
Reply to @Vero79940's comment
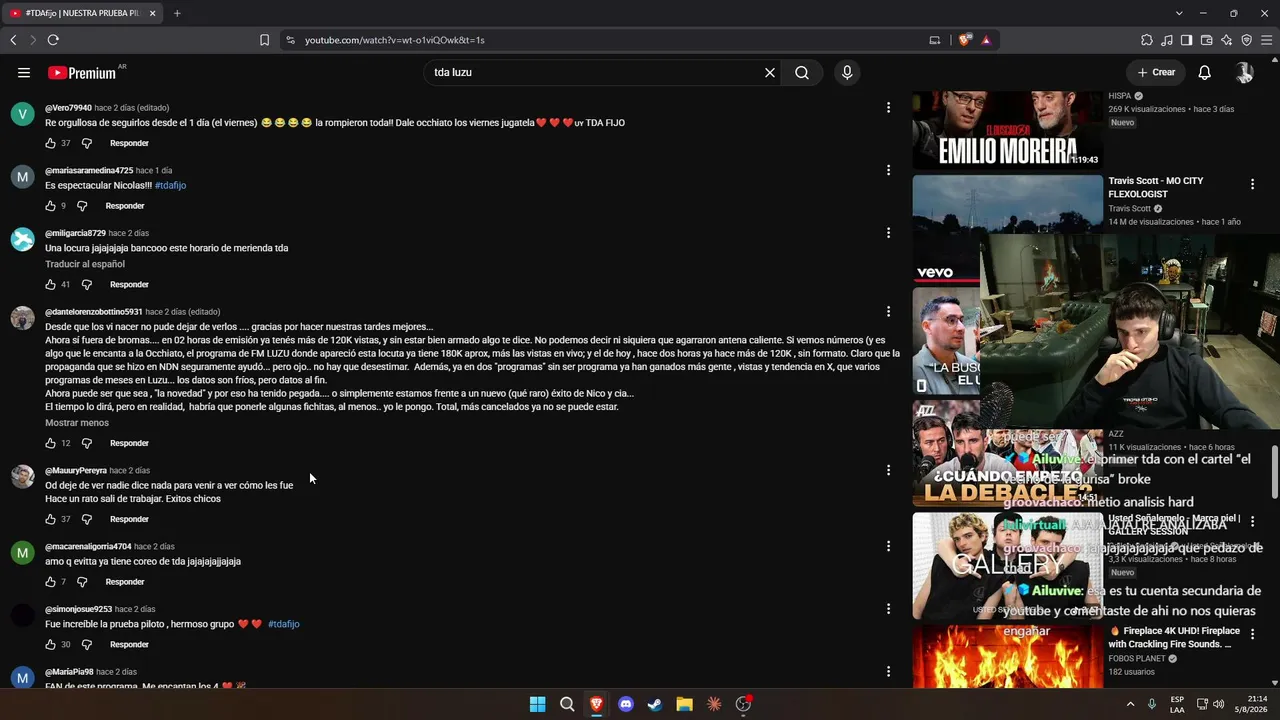point(129,143)
